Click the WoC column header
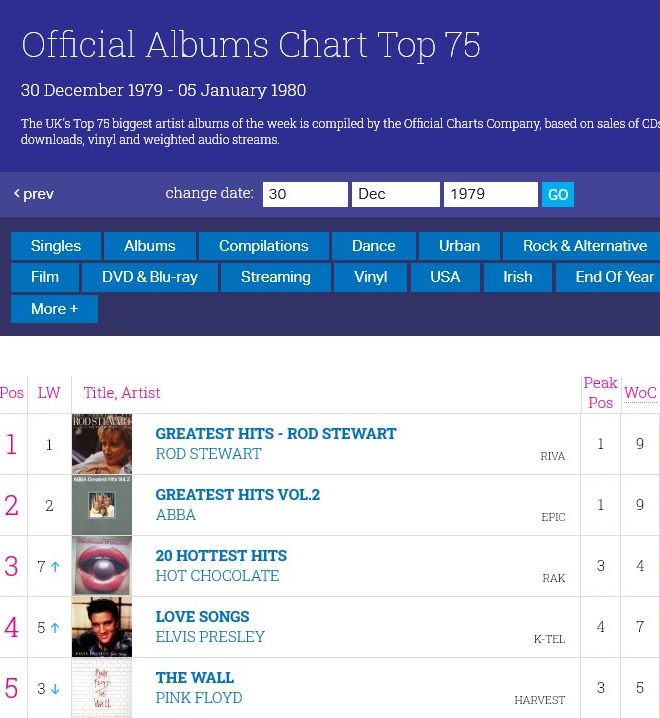The width and height of the screenshot is (660, 718). coord(640,392)
